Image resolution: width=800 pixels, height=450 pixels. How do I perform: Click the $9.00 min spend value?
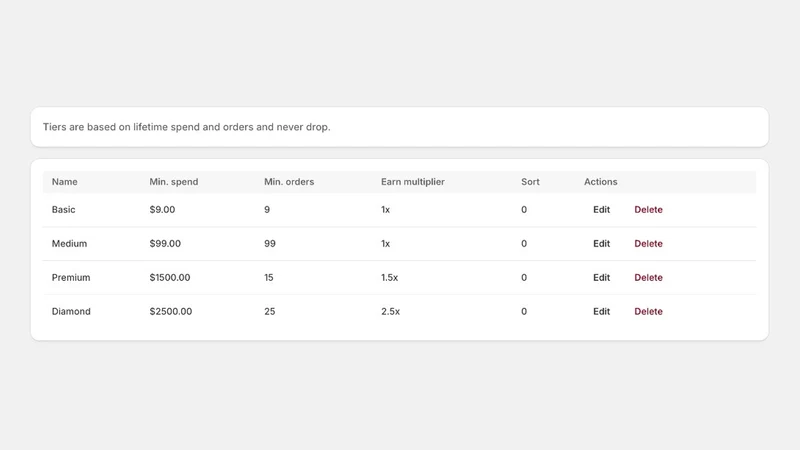point(162,210)
